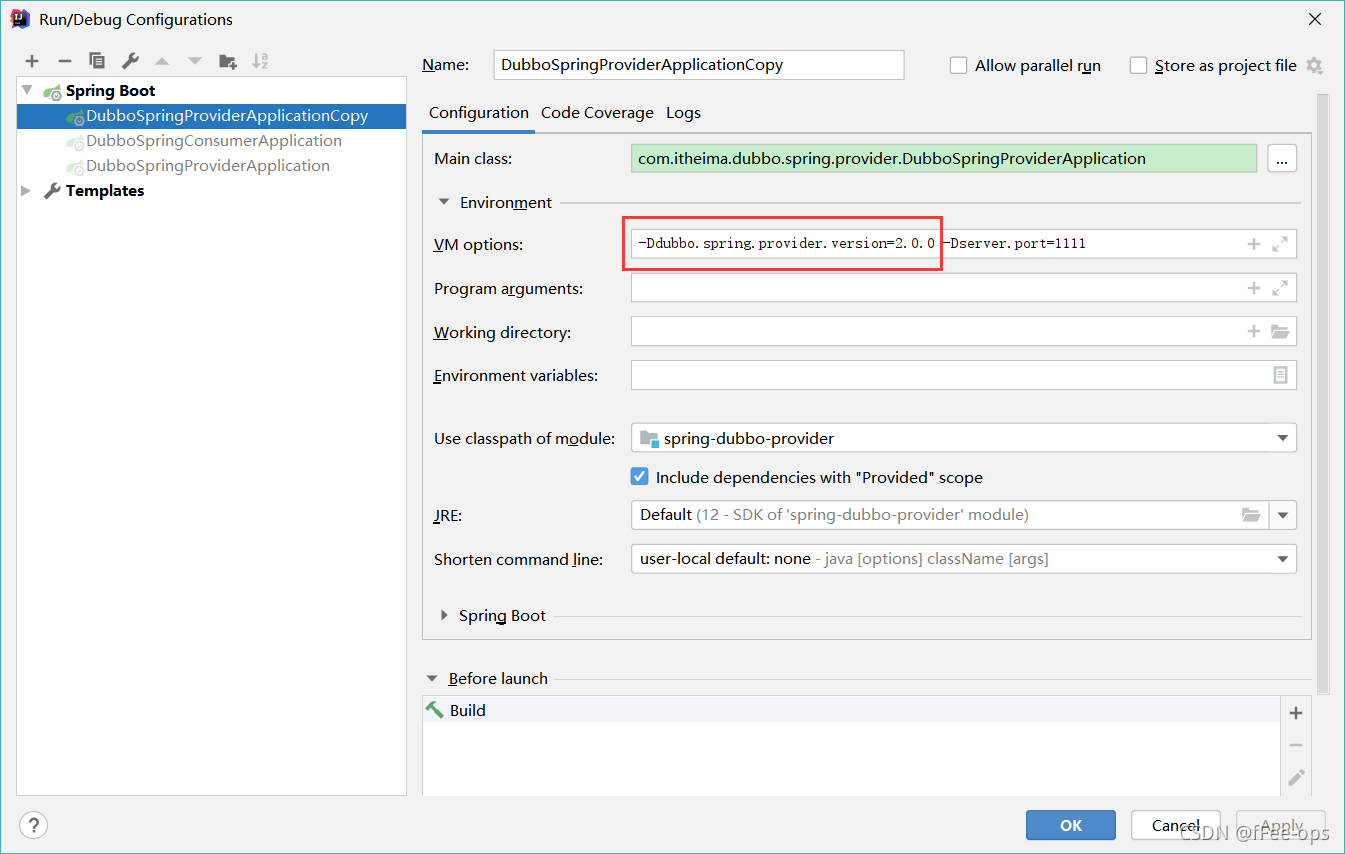Copy the selected configuration
The height and width of the screenshot is (854, 1345).
coord(97,61)
